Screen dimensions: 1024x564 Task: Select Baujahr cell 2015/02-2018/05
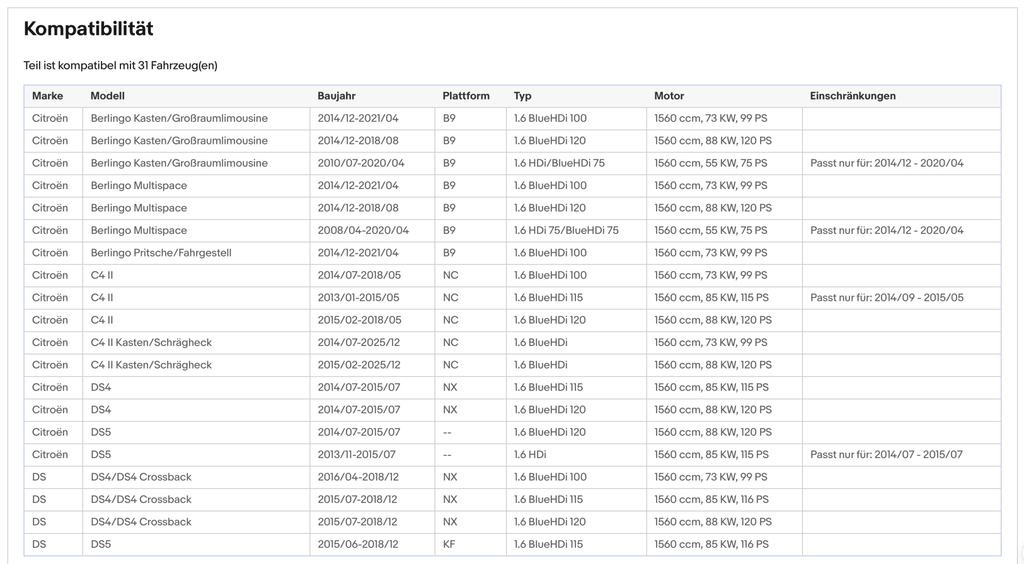point(360,320)
